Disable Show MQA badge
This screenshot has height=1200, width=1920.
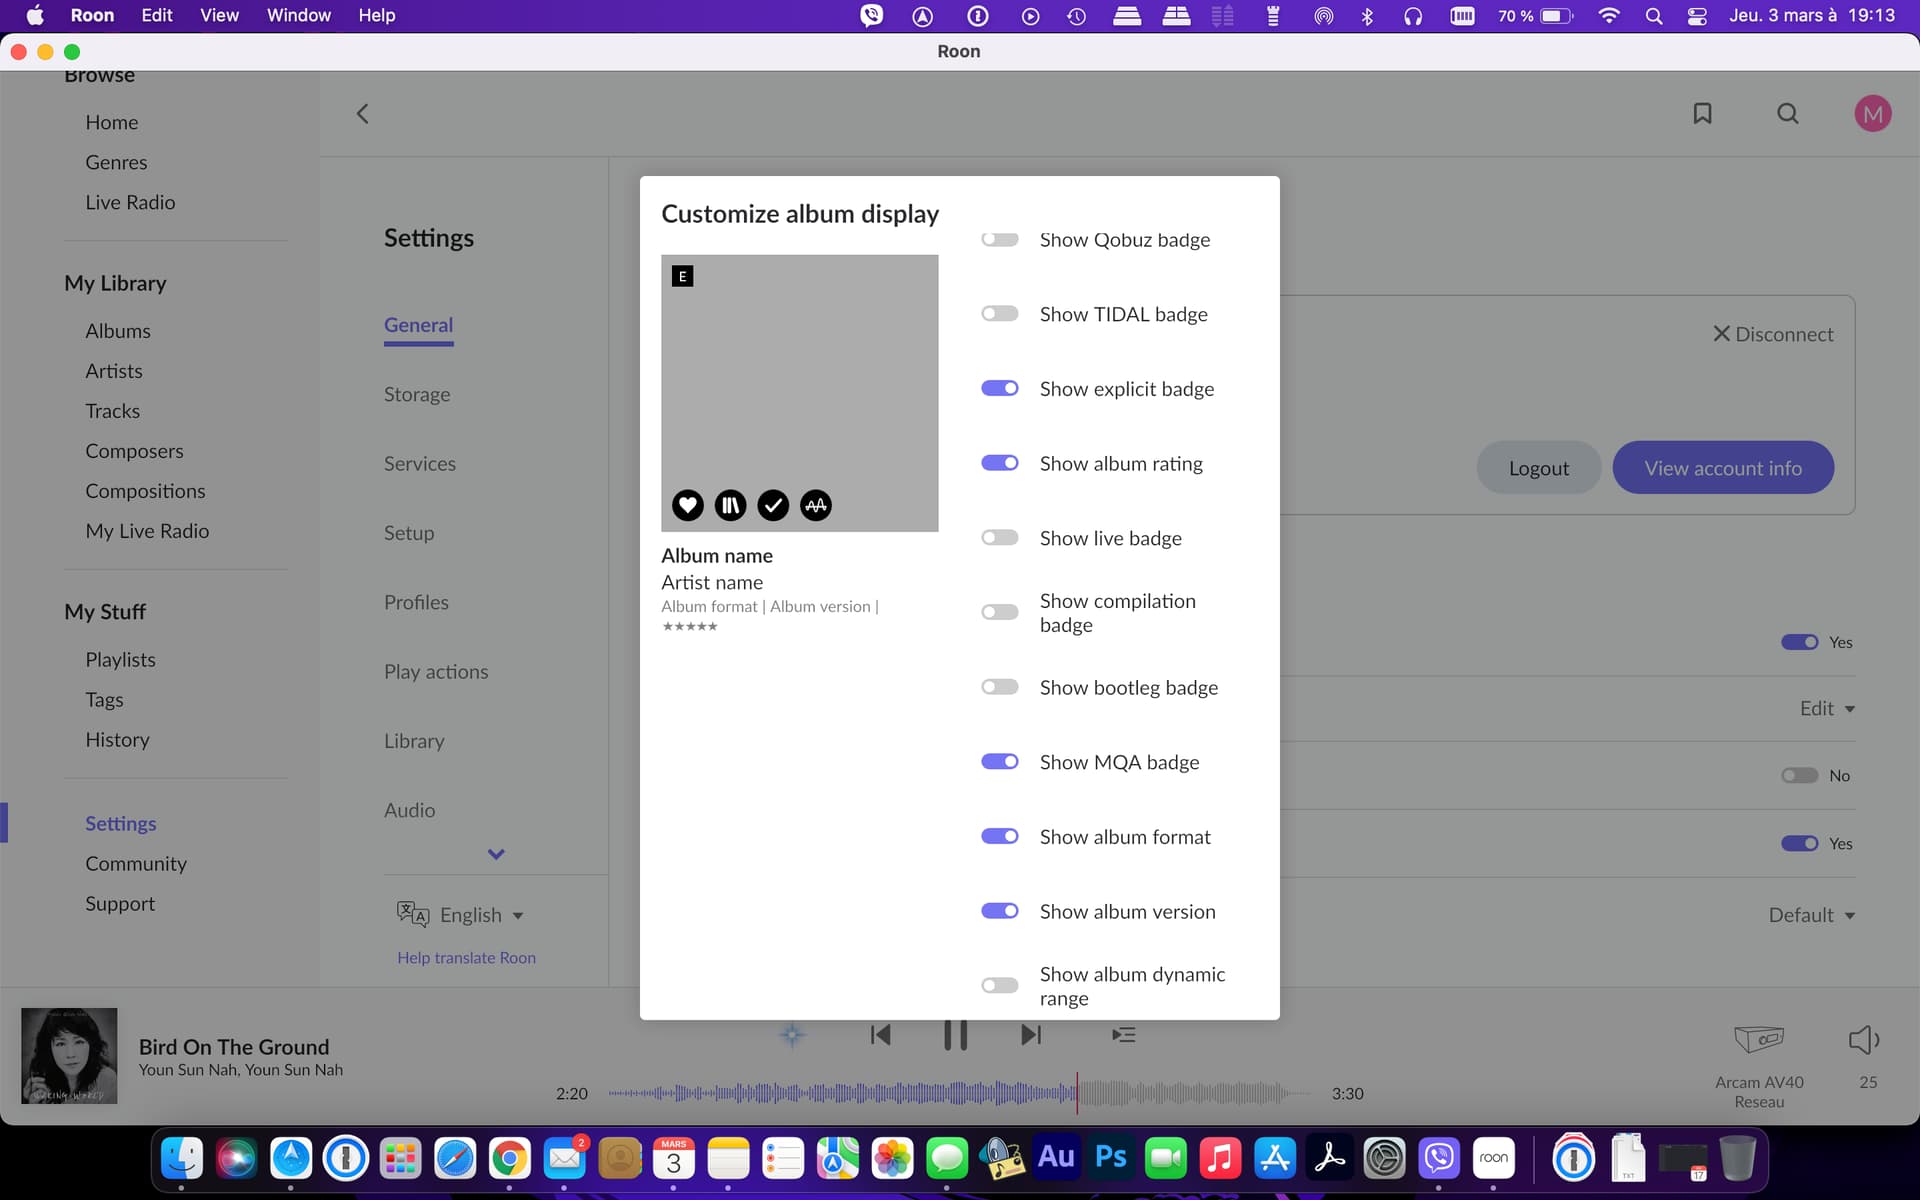tap(1000, 762)
